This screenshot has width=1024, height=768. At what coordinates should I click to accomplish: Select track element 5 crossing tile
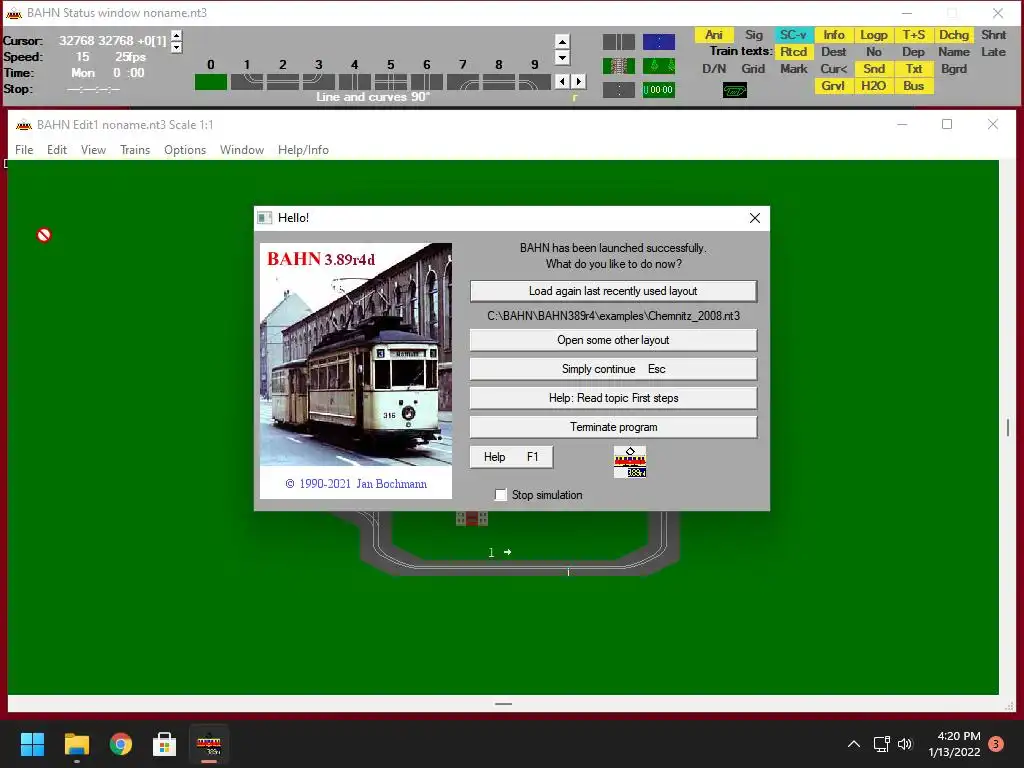(391, 82)
